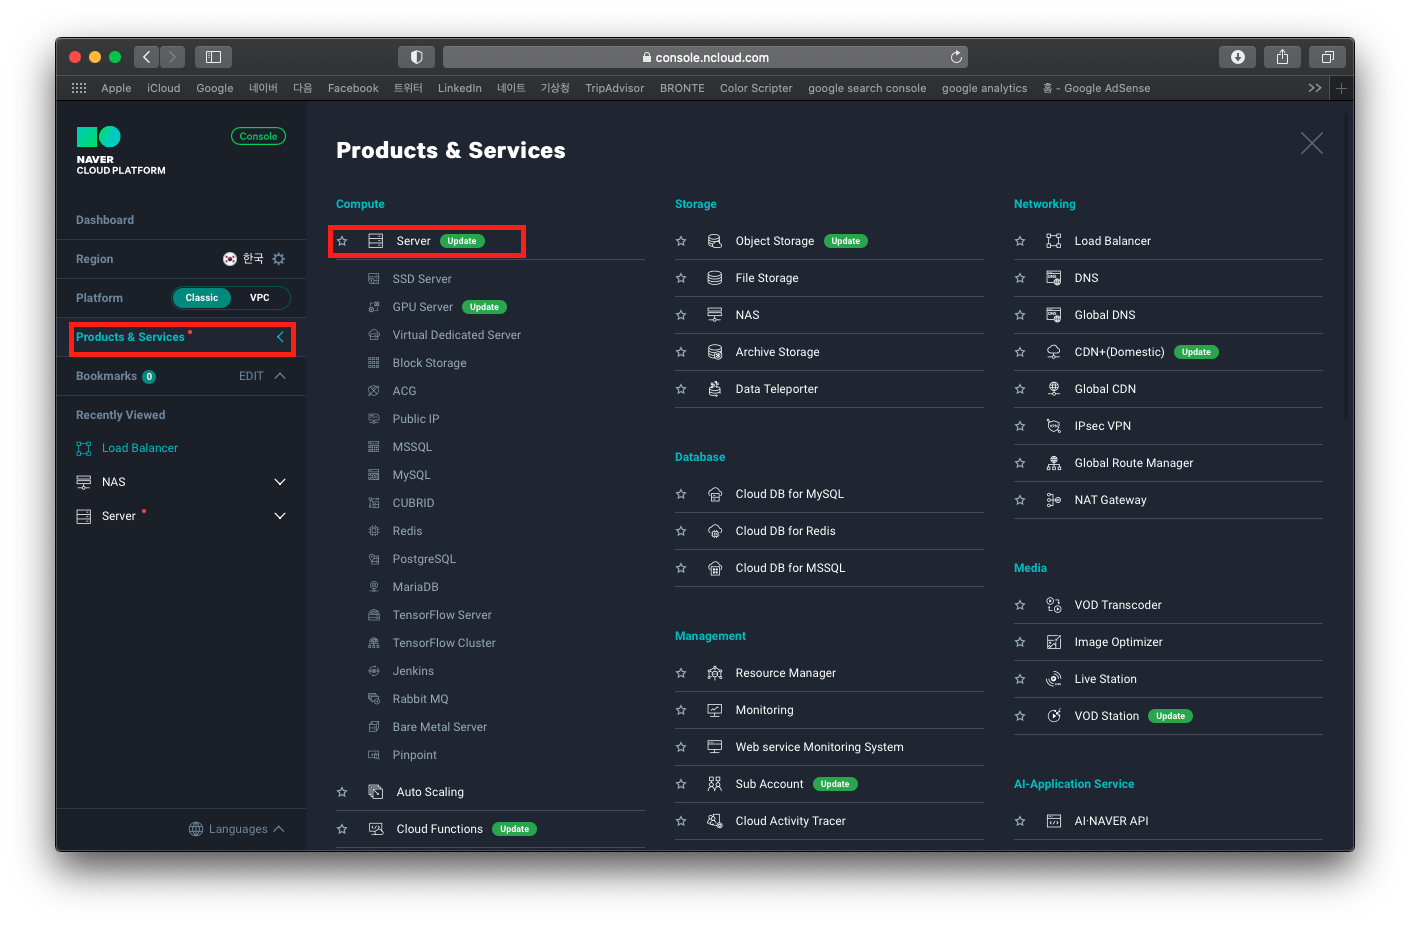The height and width of the screenshot is (925, 1410).
Task: Click the Resource Manager icon
Action: 715,673
